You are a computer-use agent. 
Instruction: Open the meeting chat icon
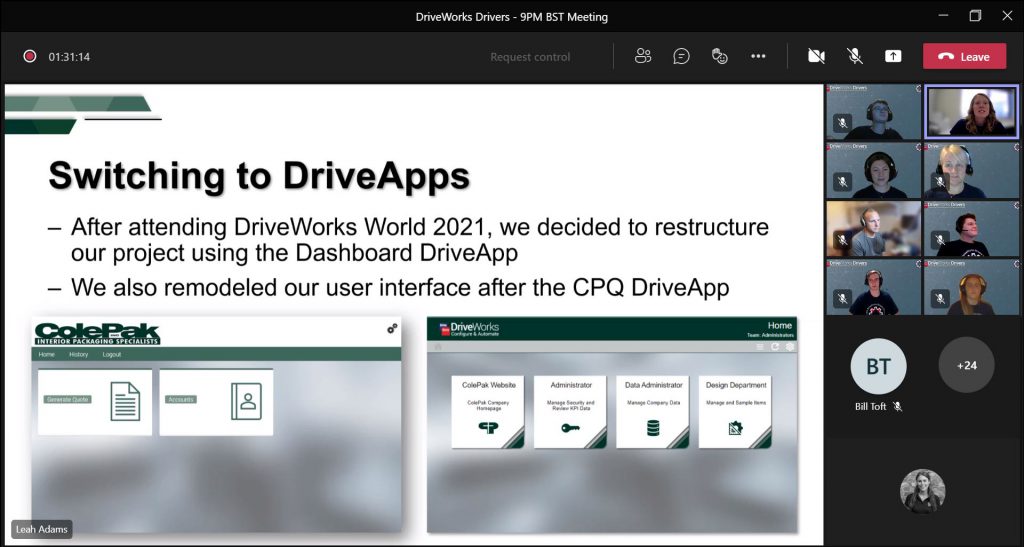click(x=681, y=57)
